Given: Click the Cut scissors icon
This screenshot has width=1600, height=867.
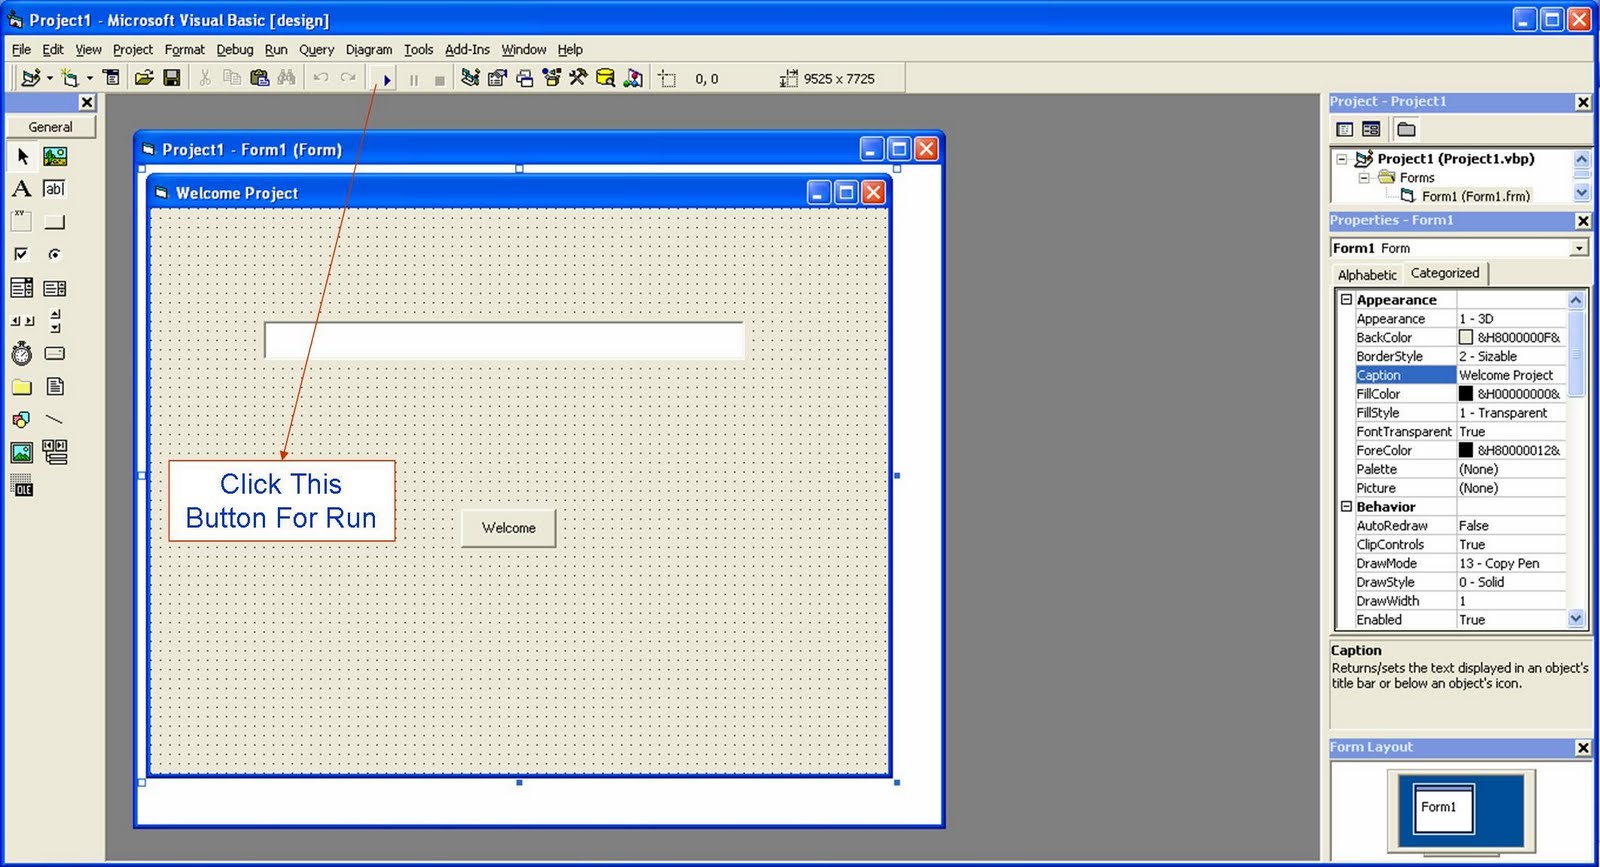Looking at the screenshot, I should [x=204, y=78].
